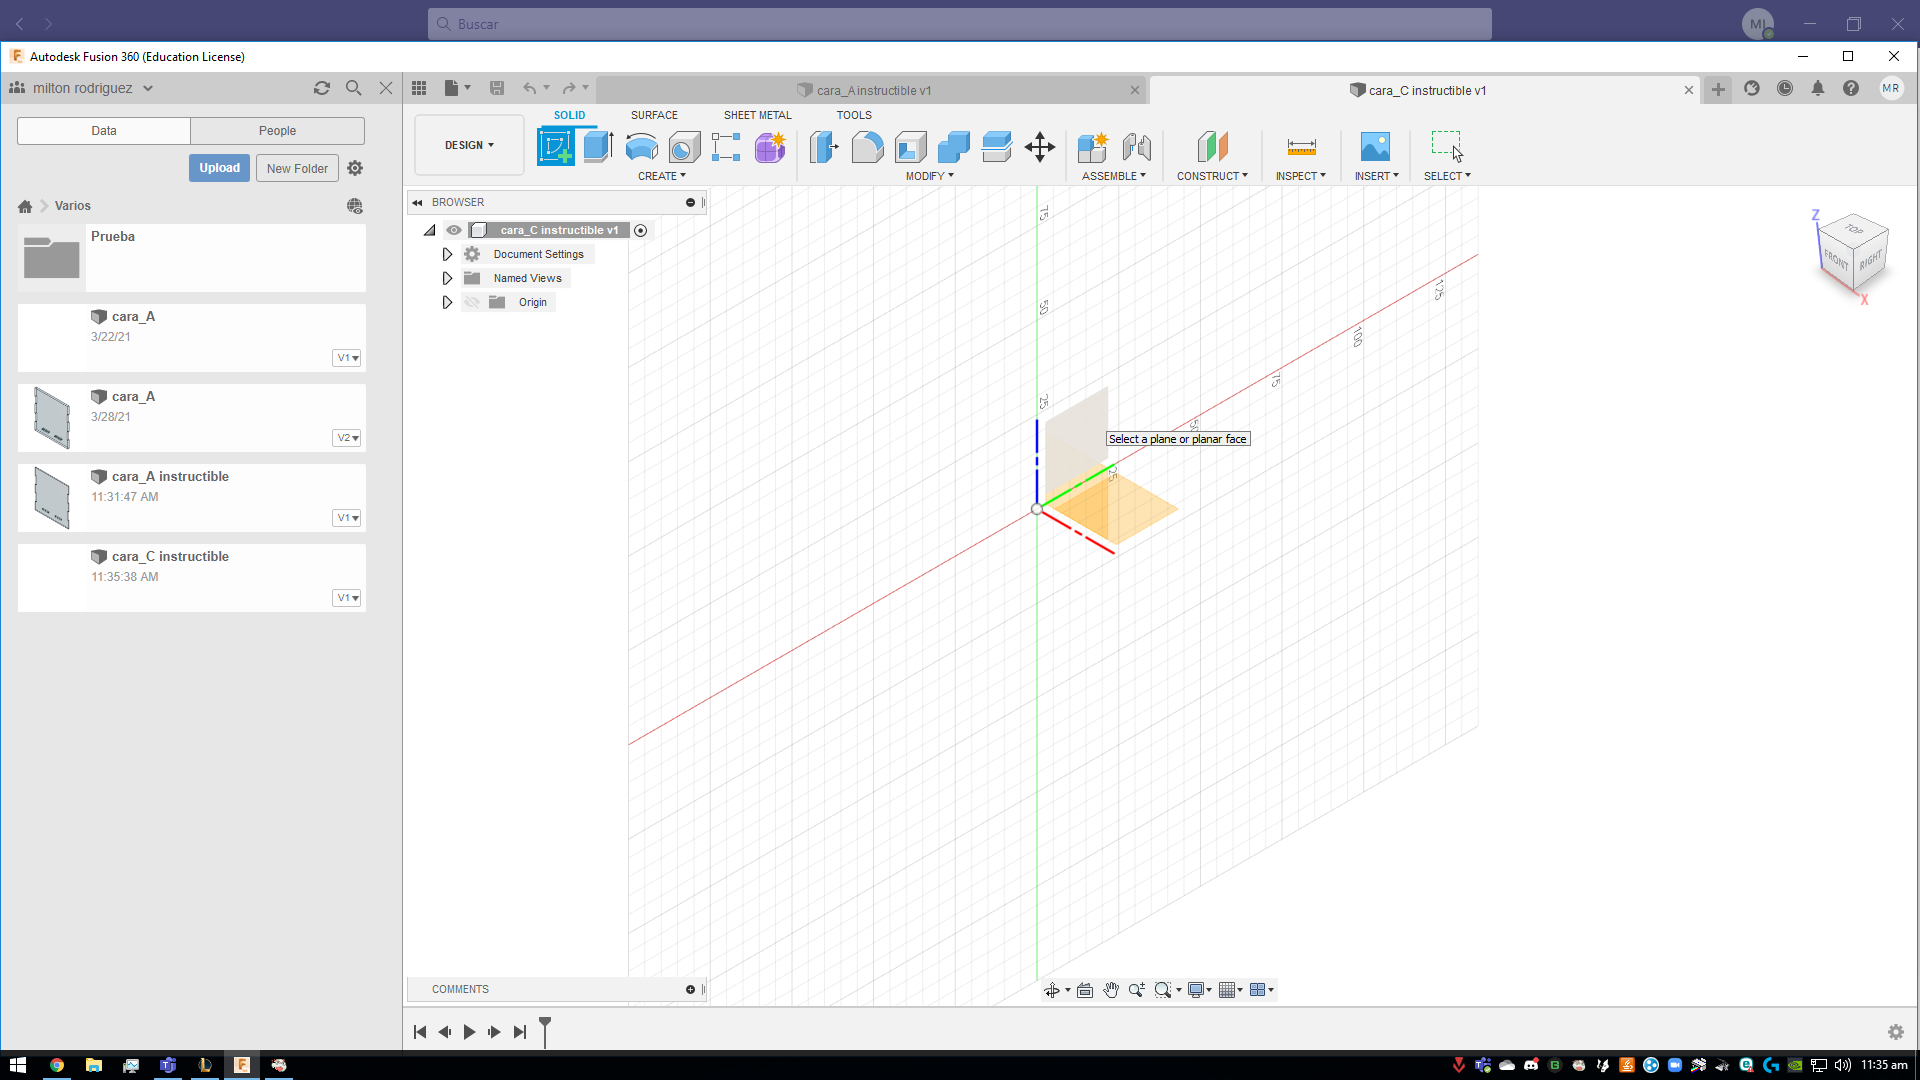Expand Origin node

[447, 302]
